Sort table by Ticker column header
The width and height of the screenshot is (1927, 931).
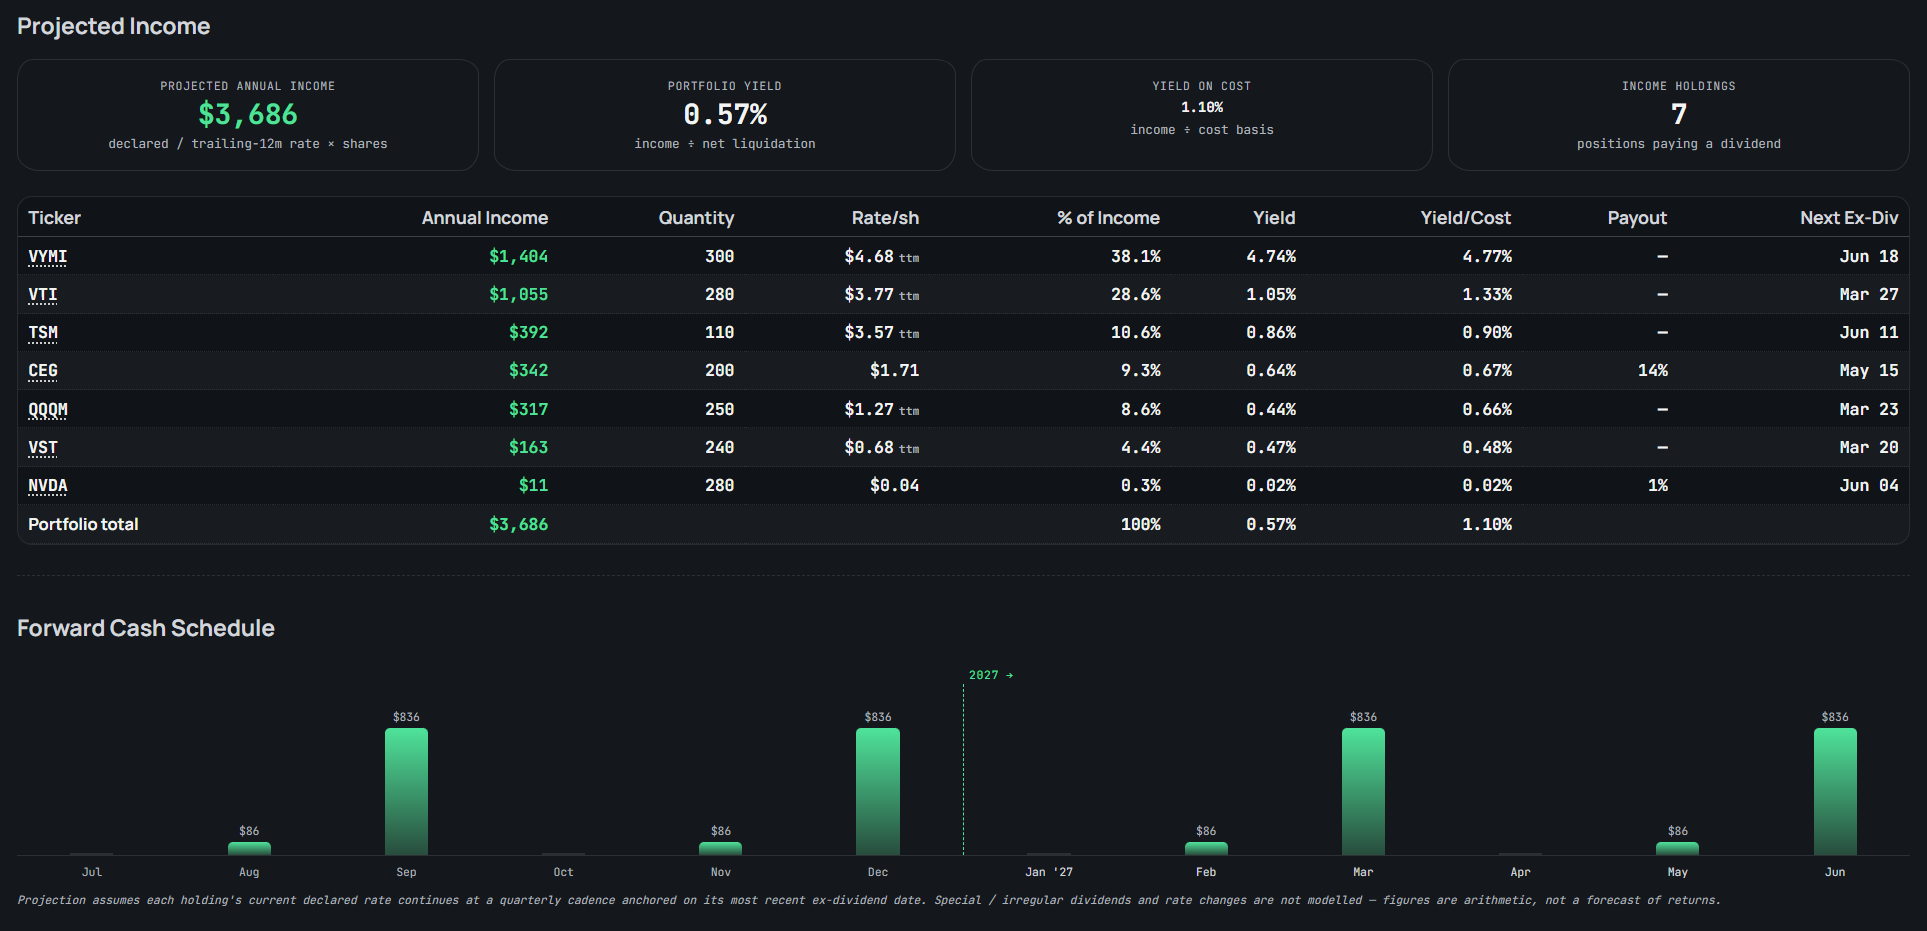[54, 217]
